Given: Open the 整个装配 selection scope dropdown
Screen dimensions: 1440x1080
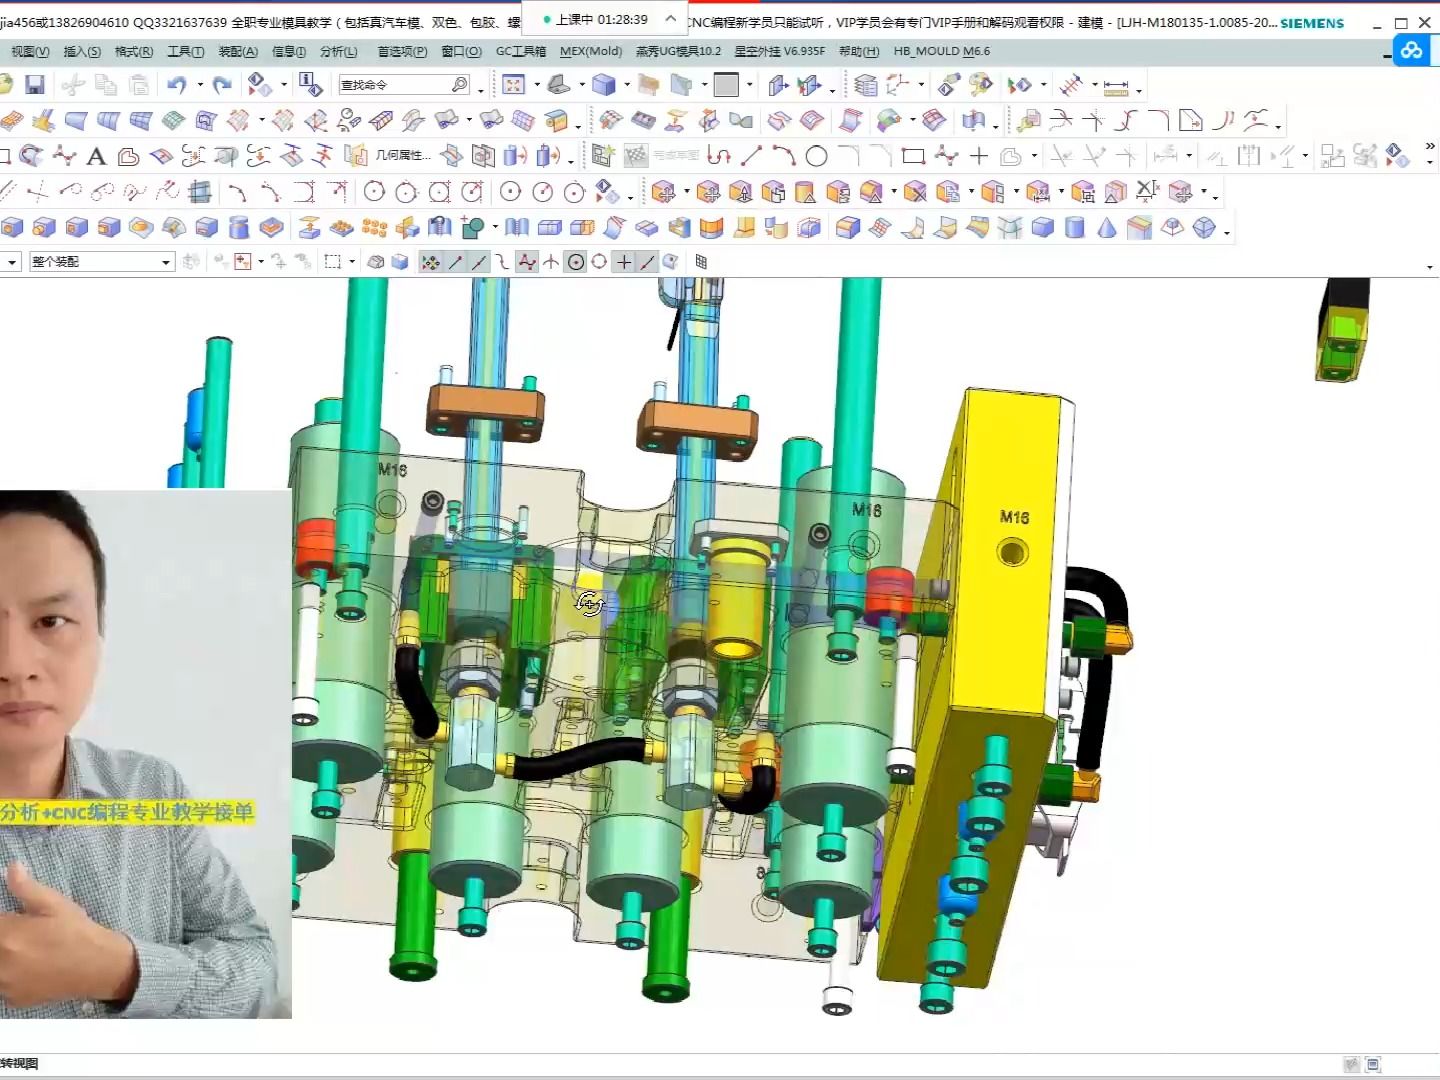Looking at the screenshot, I should (101, 262).
